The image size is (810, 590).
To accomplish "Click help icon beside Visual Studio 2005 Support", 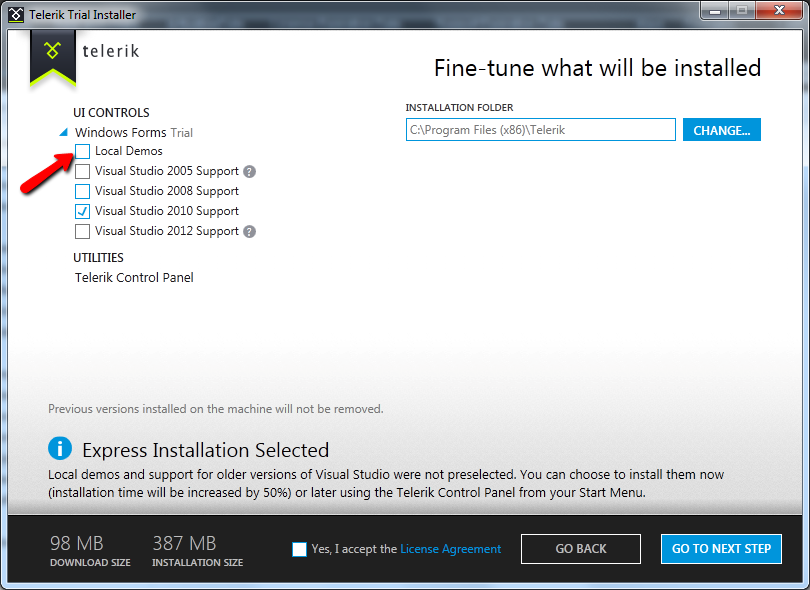I will (249, 171).
